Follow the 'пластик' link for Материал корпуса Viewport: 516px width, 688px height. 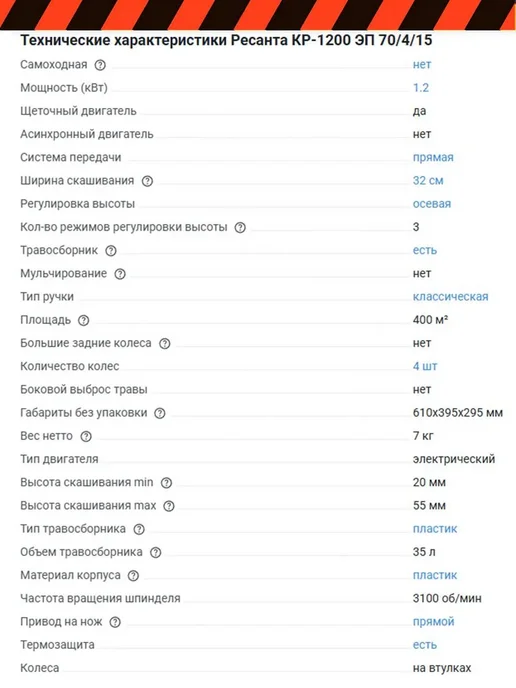click(x=435, y=575)
